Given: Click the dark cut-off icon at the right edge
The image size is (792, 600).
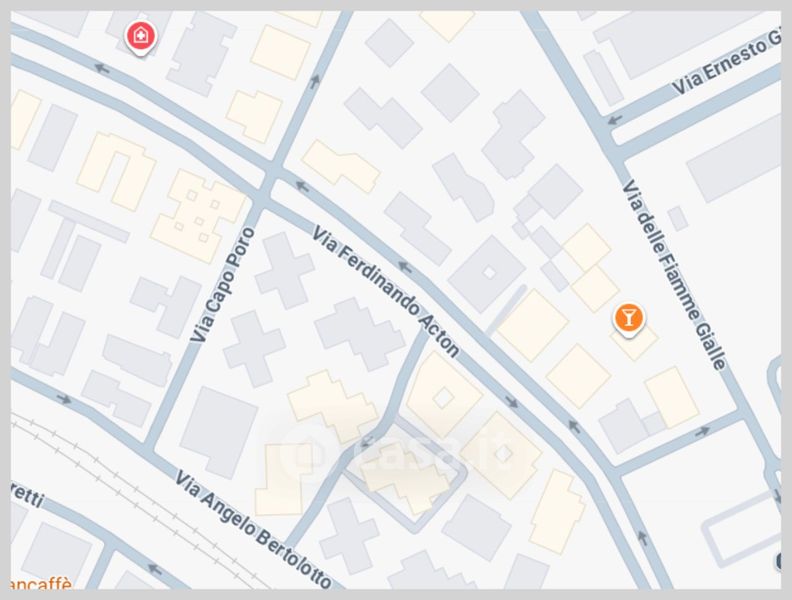Looking at the screenshot, I should click(x=778, y=561).
